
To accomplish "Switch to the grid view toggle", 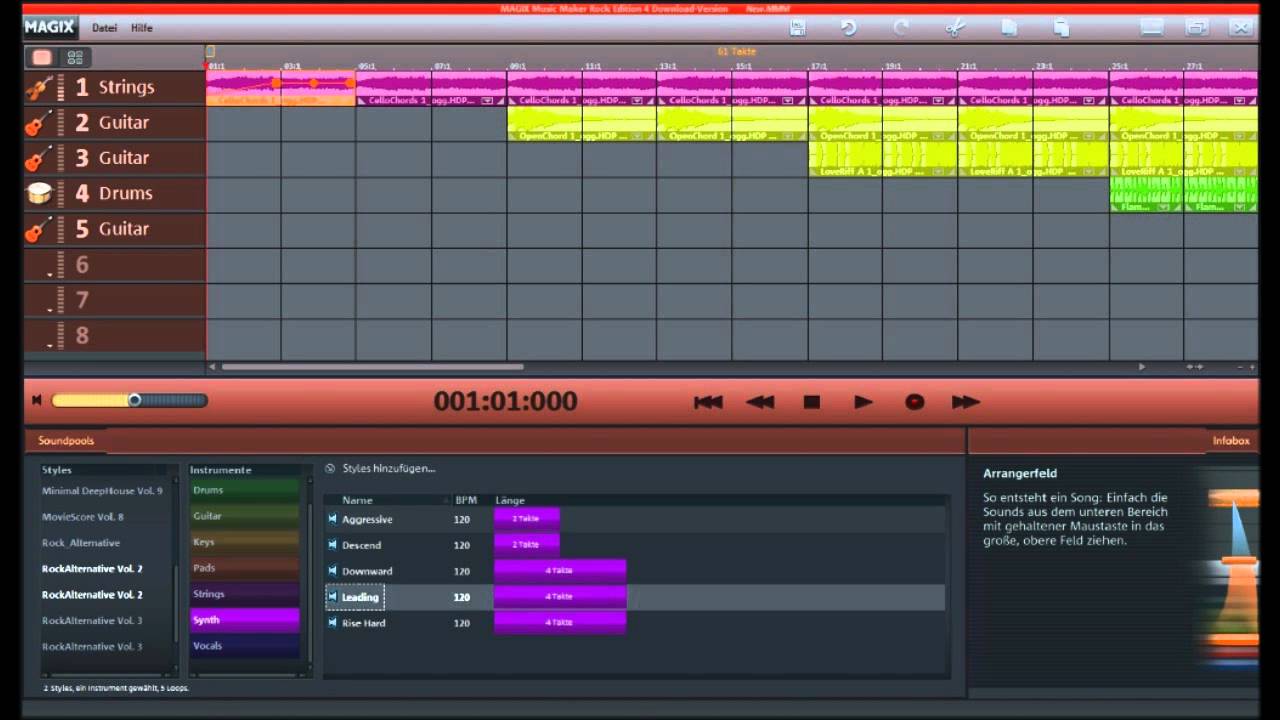I will (74, 57).
